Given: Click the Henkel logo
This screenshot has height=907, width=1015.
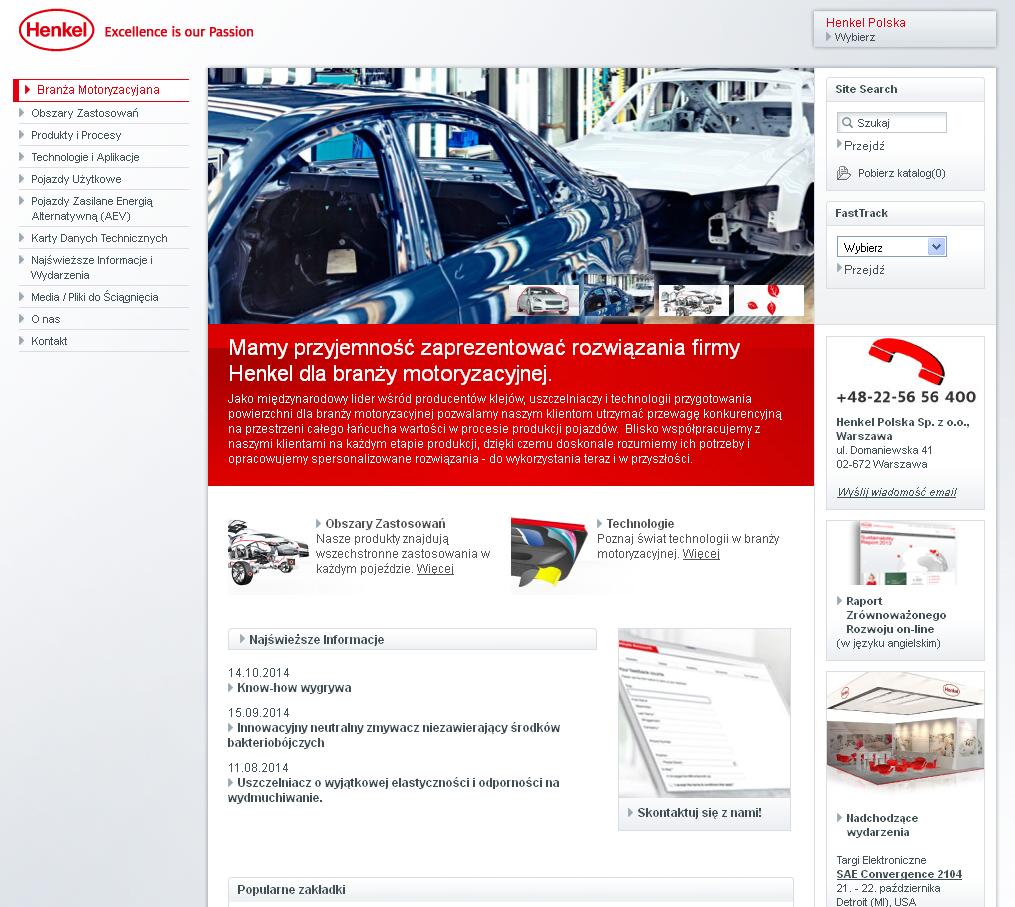Looking at the screenshot, I should point(57,30).
